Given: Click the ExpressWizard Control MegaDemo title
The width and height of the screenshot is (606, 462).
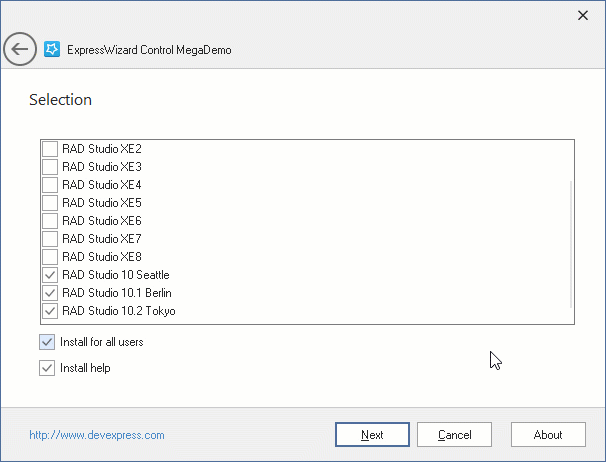Looking at the screenshot, I should (149, 50).
